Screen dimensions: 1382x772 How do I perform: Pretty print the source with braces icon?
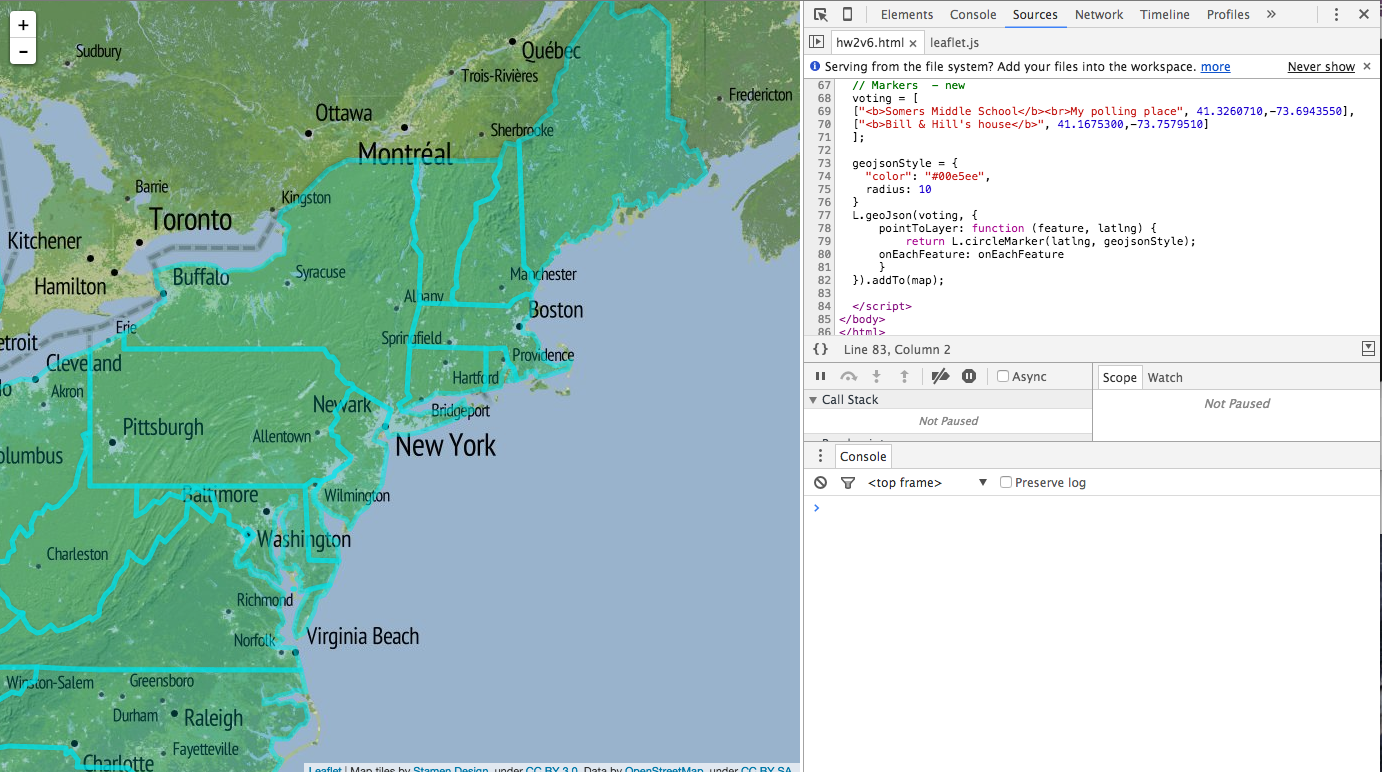[x=820, y=349]
